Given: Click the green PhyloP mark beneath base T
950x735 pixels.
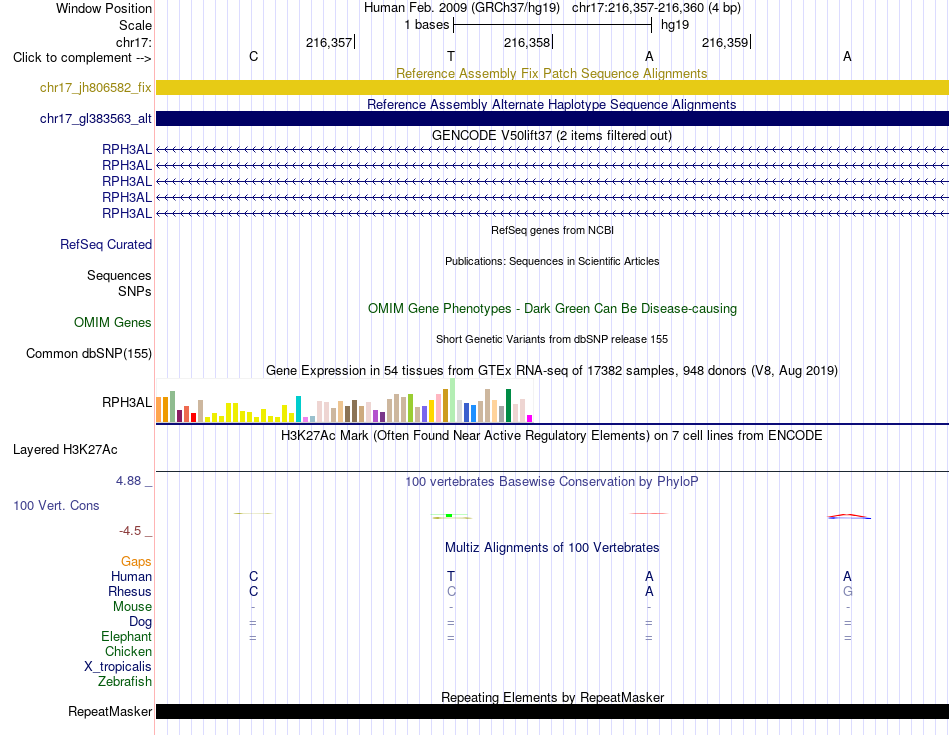Looking at the screenshot, I should tap(449, 516).
